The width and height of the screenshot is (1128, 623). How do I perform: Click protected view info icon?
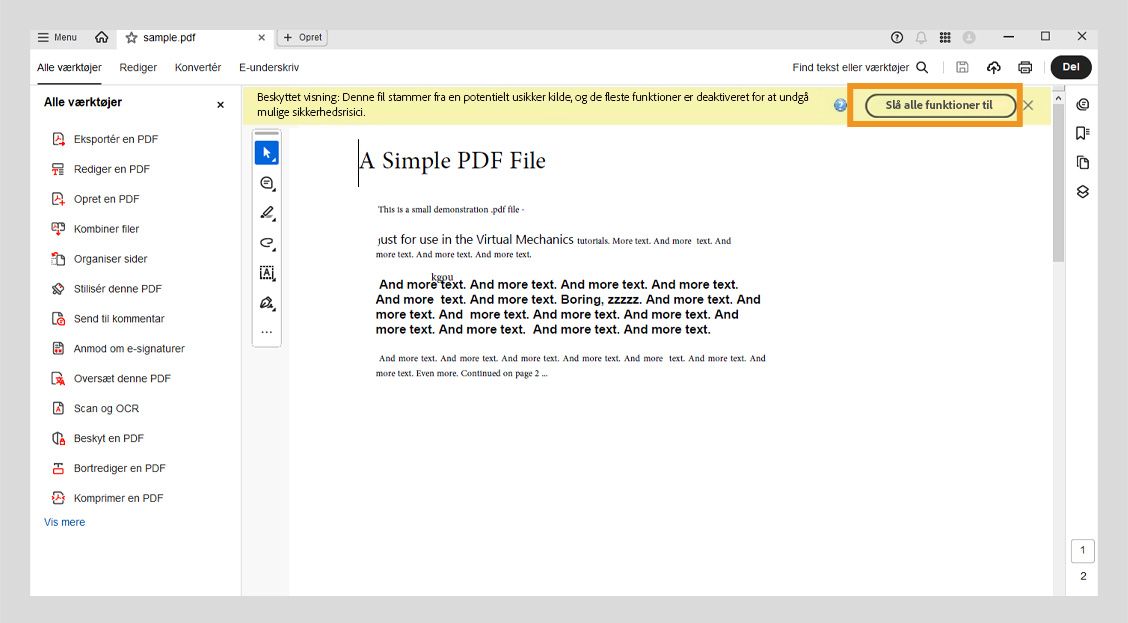(x=840, y=105)
